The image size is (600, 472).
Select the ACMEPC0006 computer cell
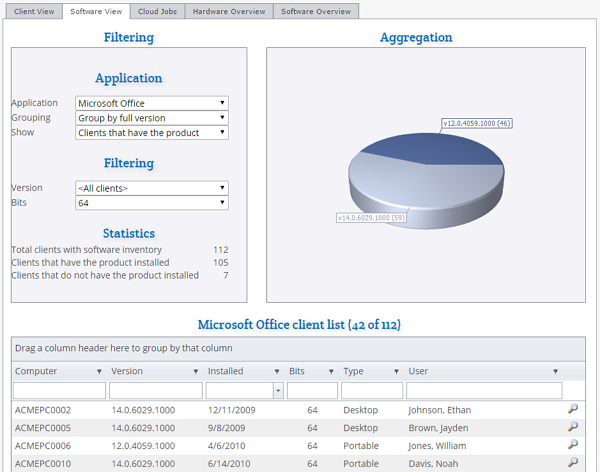[x=43, y=446]
